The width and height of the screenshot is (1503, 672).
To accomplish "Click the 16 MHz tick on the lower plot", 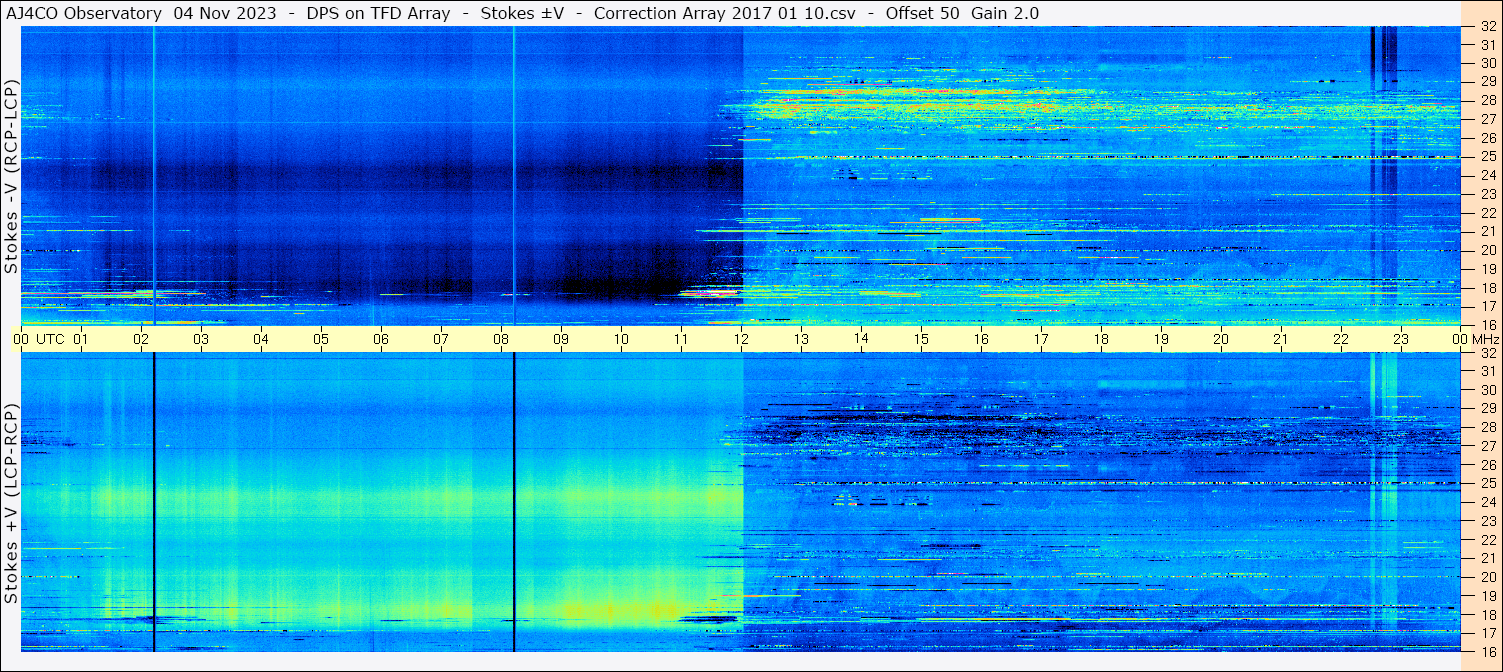I will click(1487, 650).
